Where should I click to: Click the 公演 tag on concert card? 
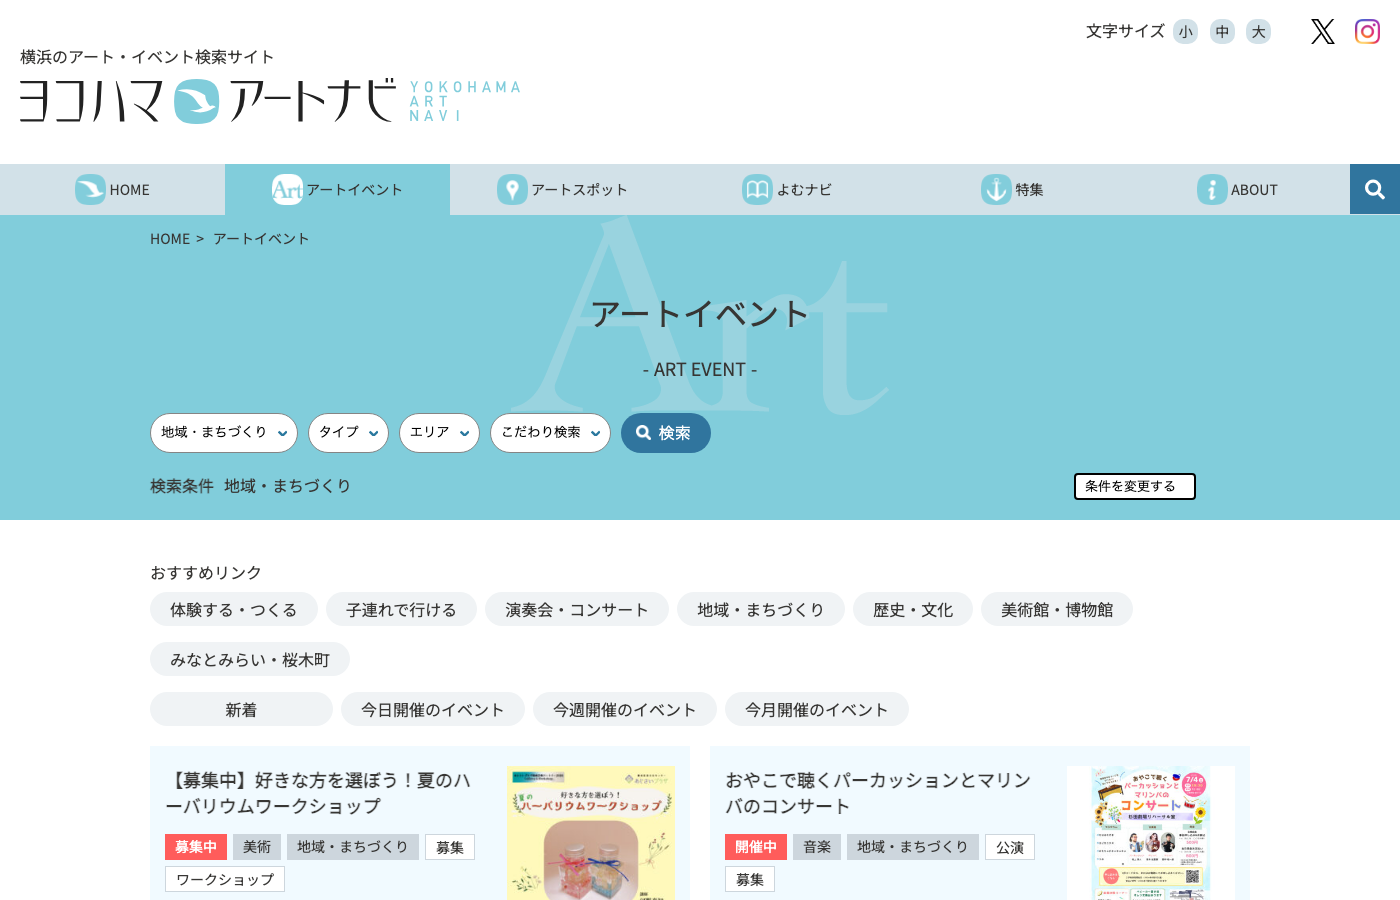pos(1010,847)
